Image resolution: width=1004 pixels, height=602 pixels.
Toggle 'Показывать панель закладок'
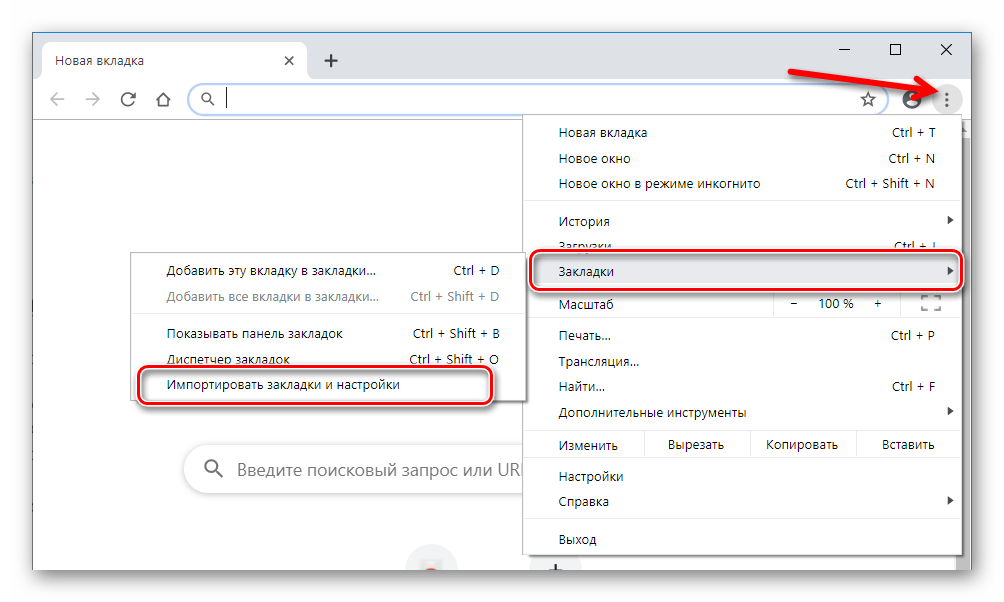point(254,333)
